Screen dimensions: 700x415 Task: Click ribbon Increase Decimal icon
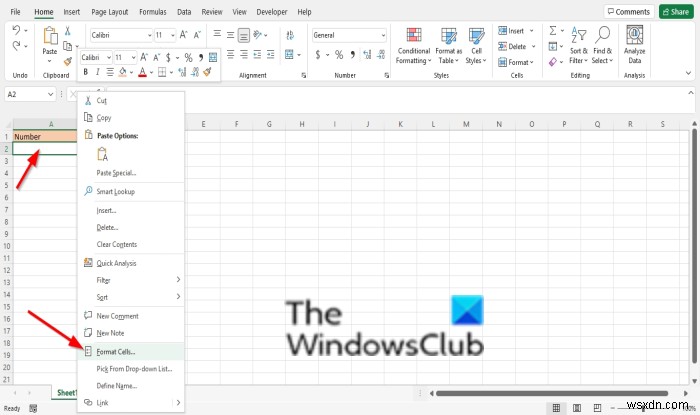[367, 54]
